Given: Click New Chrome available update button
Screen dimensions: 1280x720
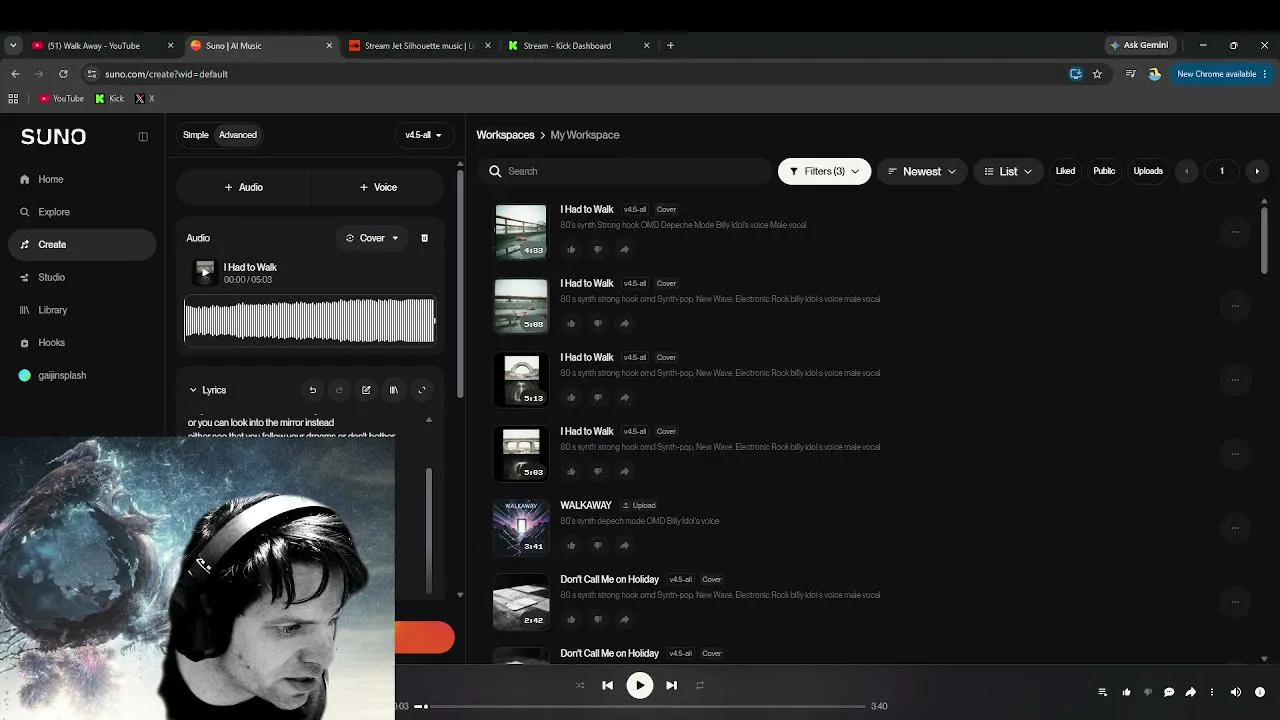Looking at the screenshot, I should pos(1222,74).
